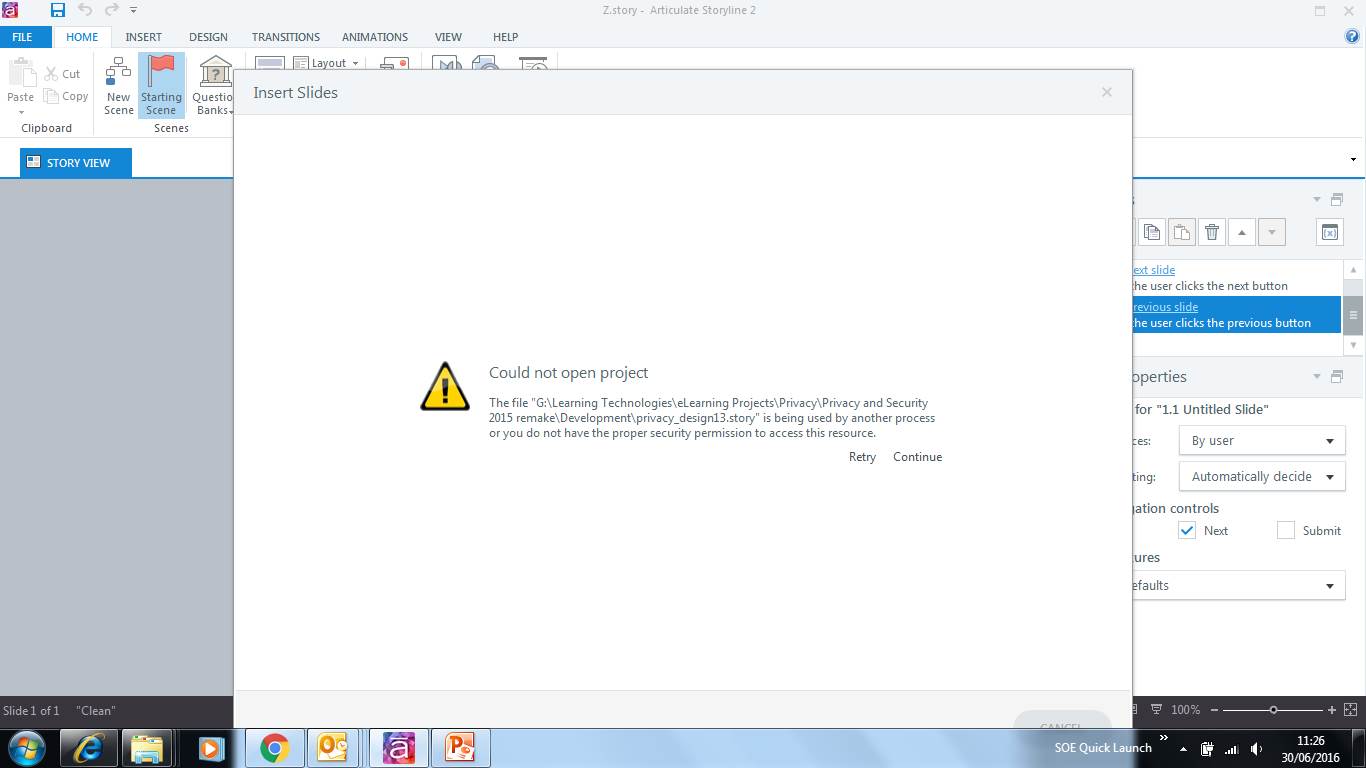The height and width of the screenshot is (768, 1366).
Task: Open Google Chrome from the taskbar
Action: click(275, 748)
